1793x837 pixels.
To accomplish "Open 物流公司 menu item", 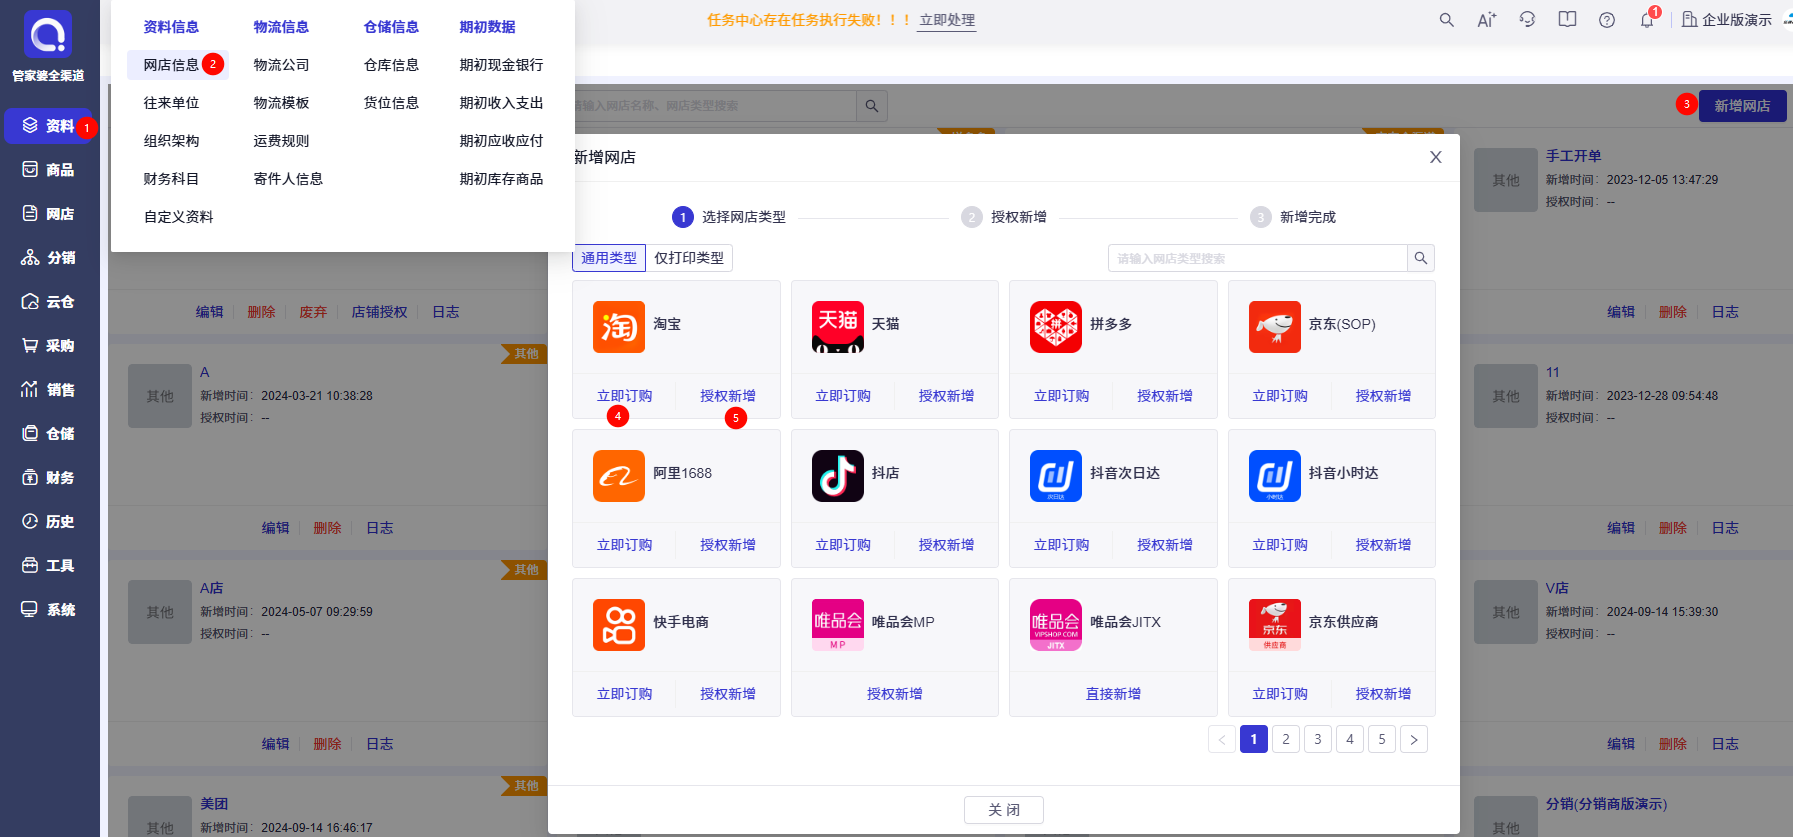I will (x=281, y=65).
